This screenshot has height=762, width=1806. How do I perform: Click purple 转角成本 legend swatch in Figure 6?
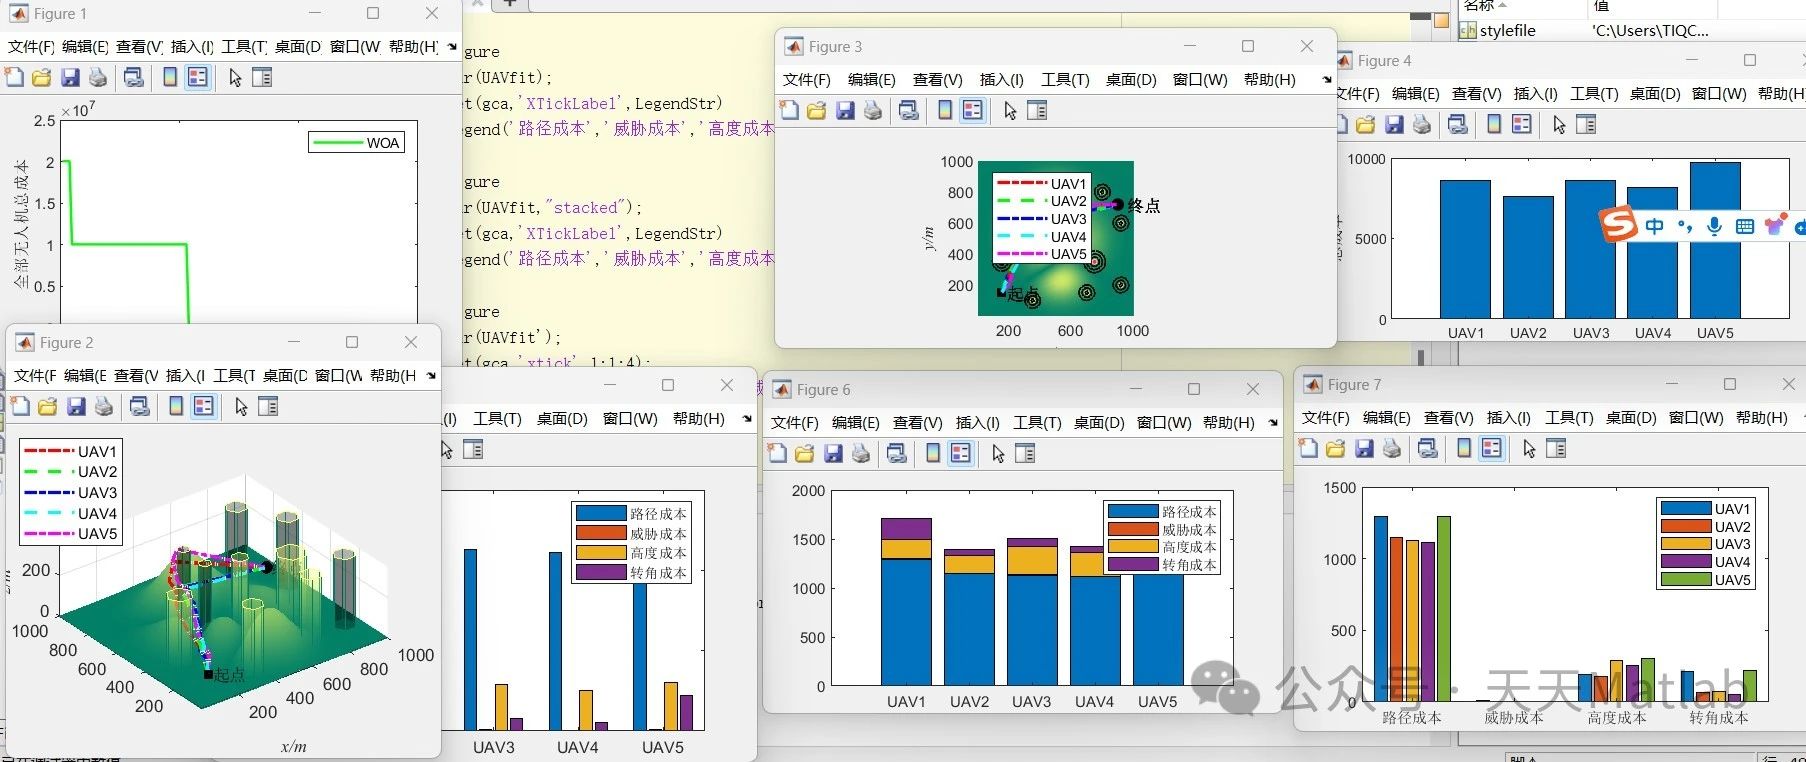pyautogui.click(x=1133, y=564)
